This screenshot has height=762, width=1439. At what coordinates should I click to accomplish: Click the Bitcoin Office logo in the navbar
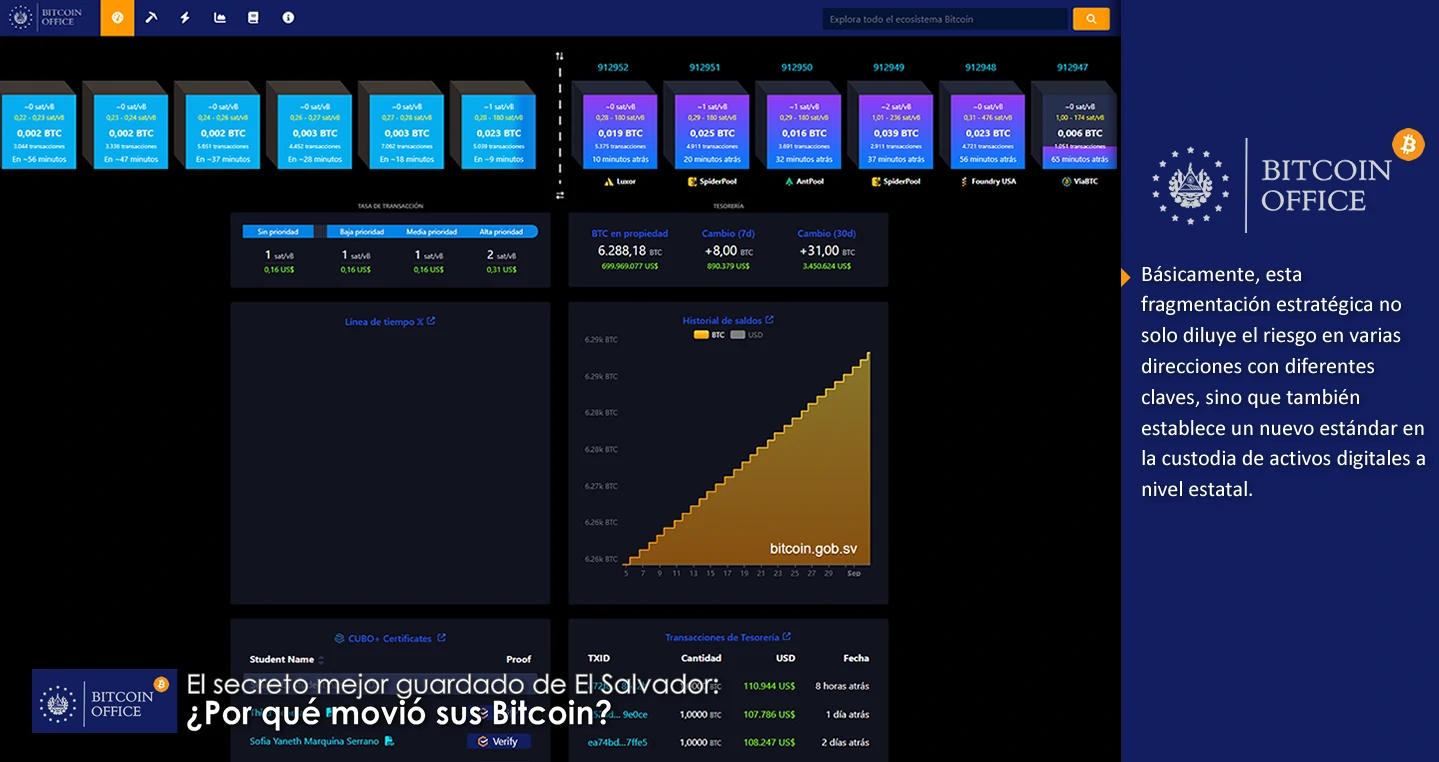[47, 17]
